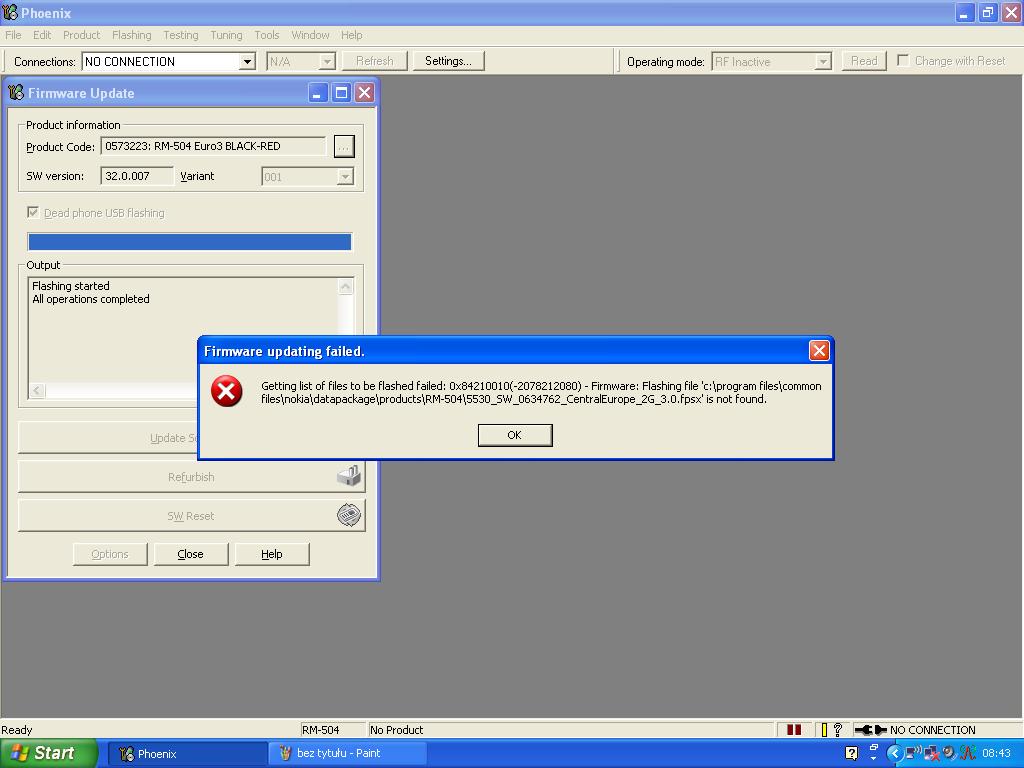1024x768 pixels.
Task: Click the Settings... button in the toolbar
Action: (x=448, y=61)
